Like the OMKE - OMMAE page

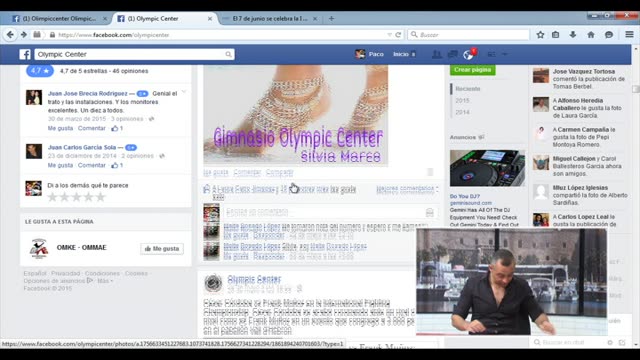pyautogui.click(x=162, y=249)
